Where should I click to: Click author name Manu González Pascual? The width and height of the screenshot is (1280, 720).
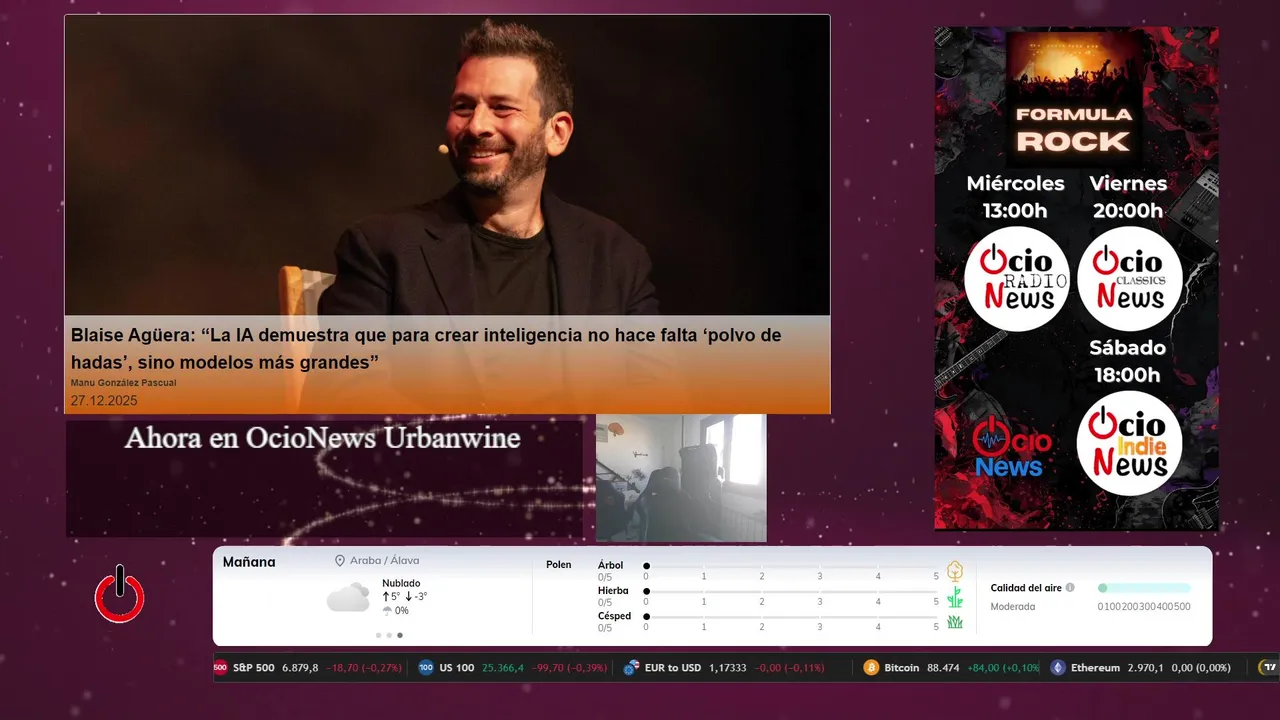tap(124, 383)
